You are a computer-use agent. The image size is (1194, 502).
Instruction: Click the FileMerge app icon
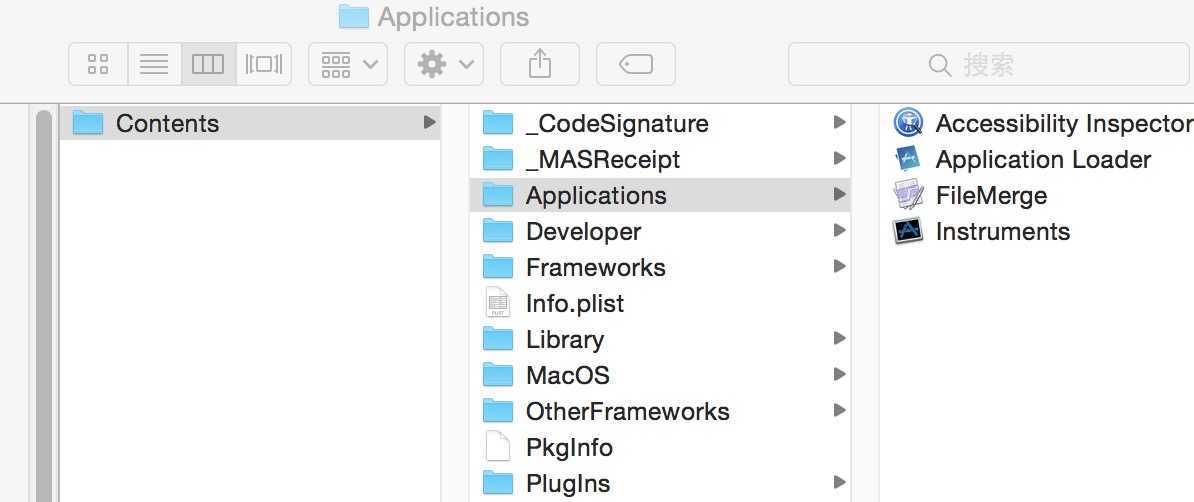tap(908, 194)
